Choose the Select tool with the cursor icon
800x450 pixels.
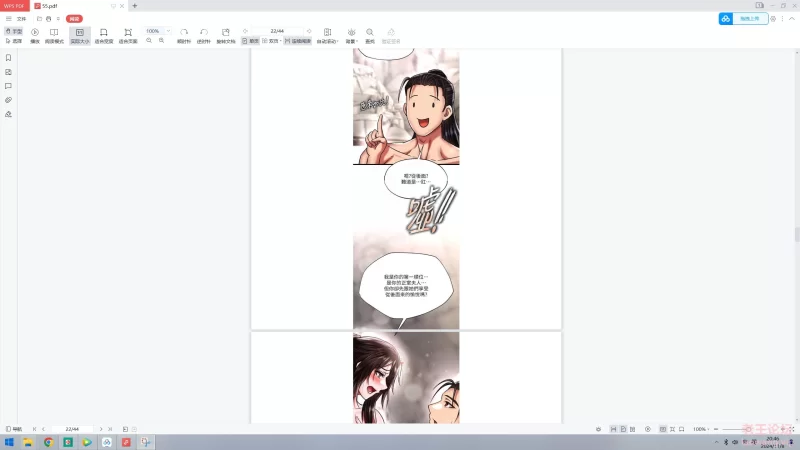[14, 41]
